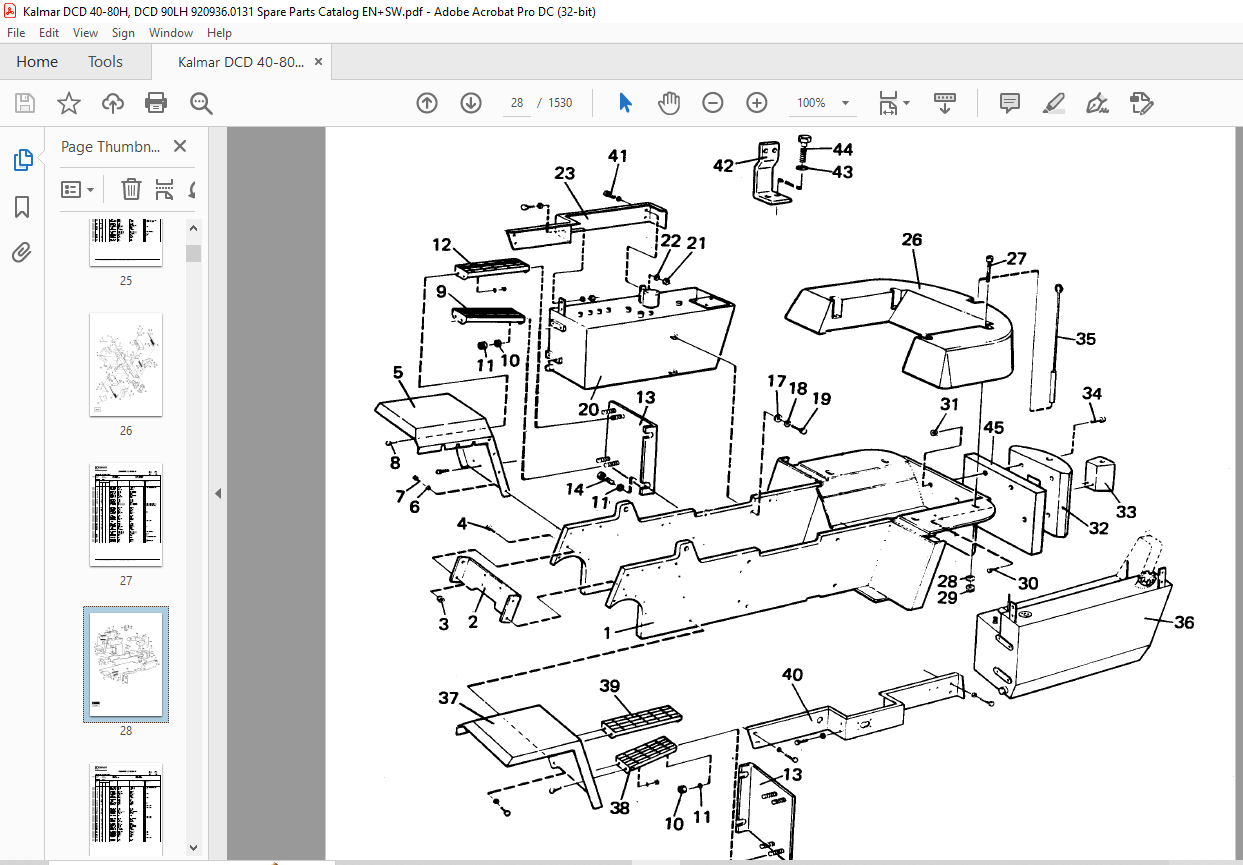Bookmark this file with the star icon
Image resolution: width=1243 pixels, height=865 pixels.
coord(68,103)
